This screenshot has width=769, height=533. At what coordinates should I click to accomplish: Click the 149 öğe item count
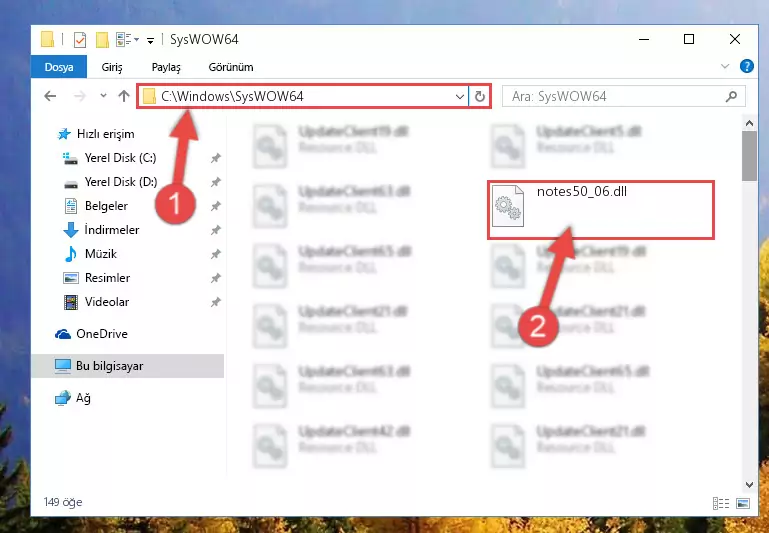tap(63, 503)
